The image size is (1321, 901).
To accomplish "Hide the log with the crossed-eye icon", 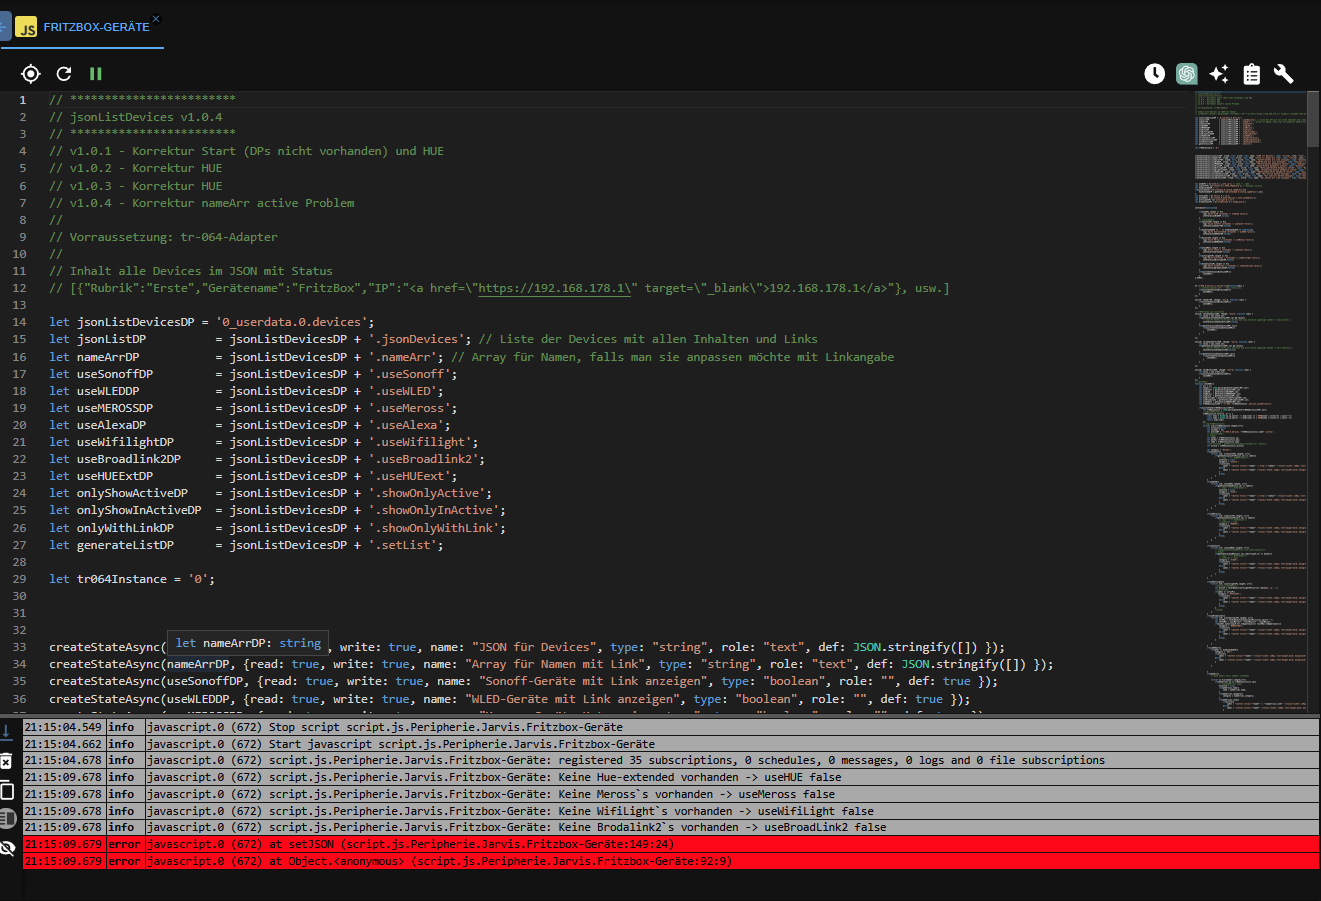I will point(7,848).
